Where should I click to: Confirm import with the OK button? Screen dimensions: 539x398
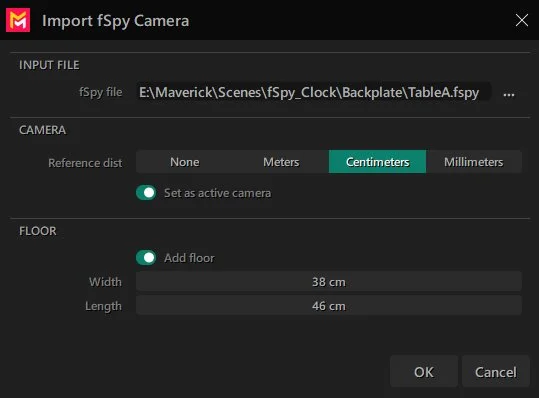(x=424, y=372)
